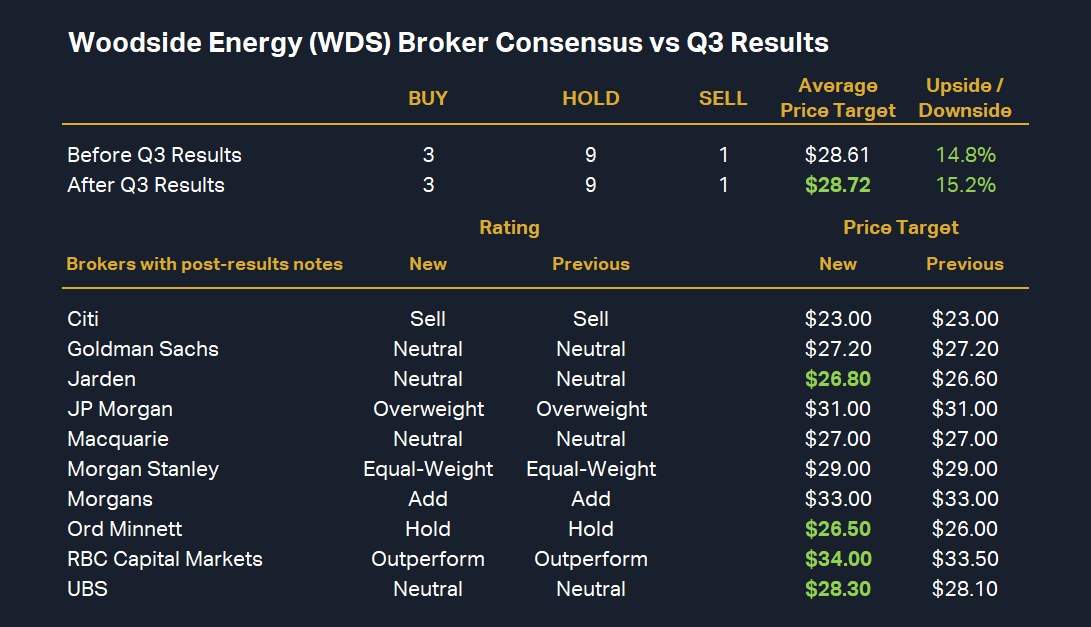Image resolution: width=1091 pixels, height=627 pixels.
Task: Select the $28.72 average price target
Action: [x=838, y=185]
